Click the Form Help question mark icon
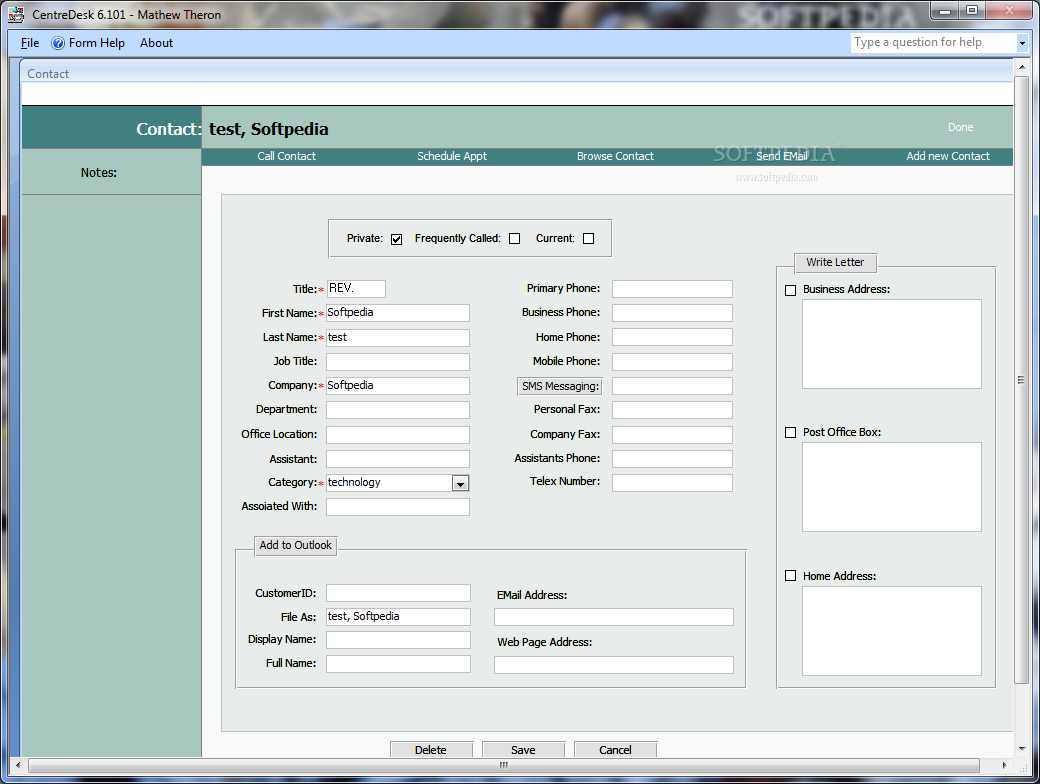1040x784 pixels. [x=58, y=43]
